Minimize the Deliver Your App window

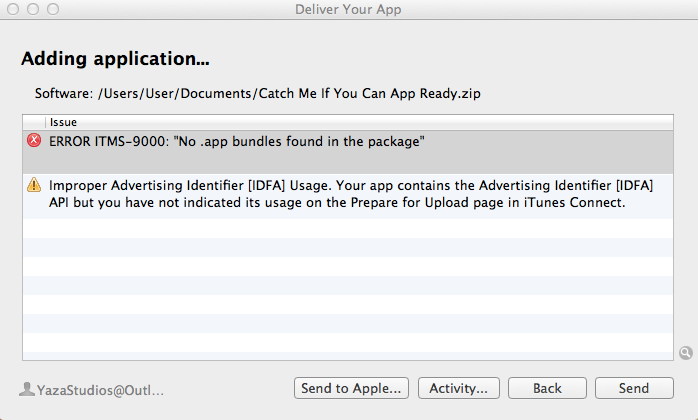[x=33, y=9]
